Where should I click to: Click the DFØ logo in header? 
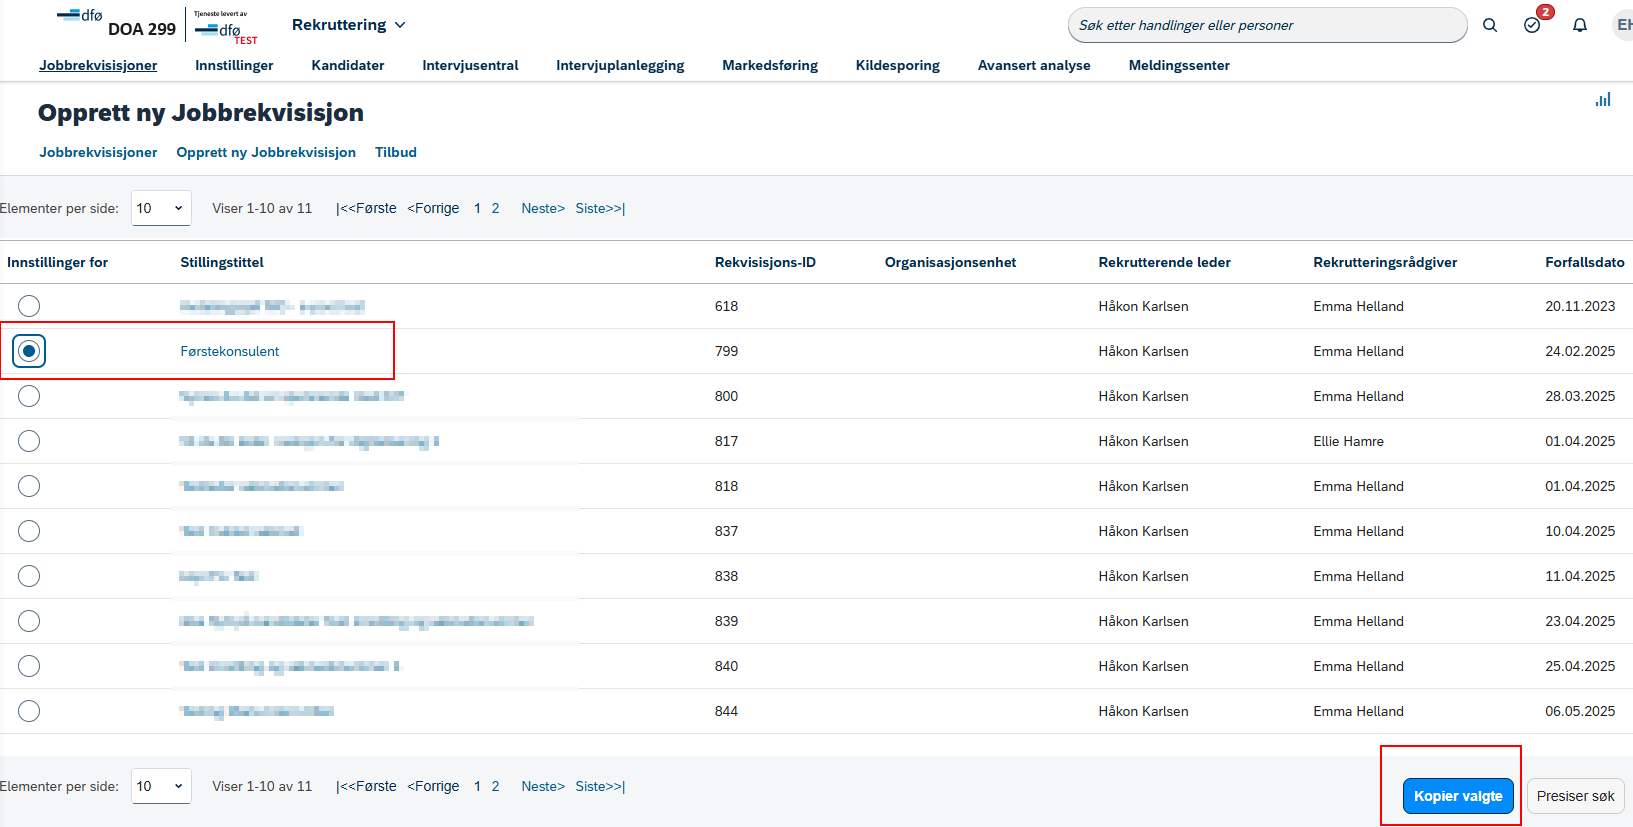tap(80, 16)
